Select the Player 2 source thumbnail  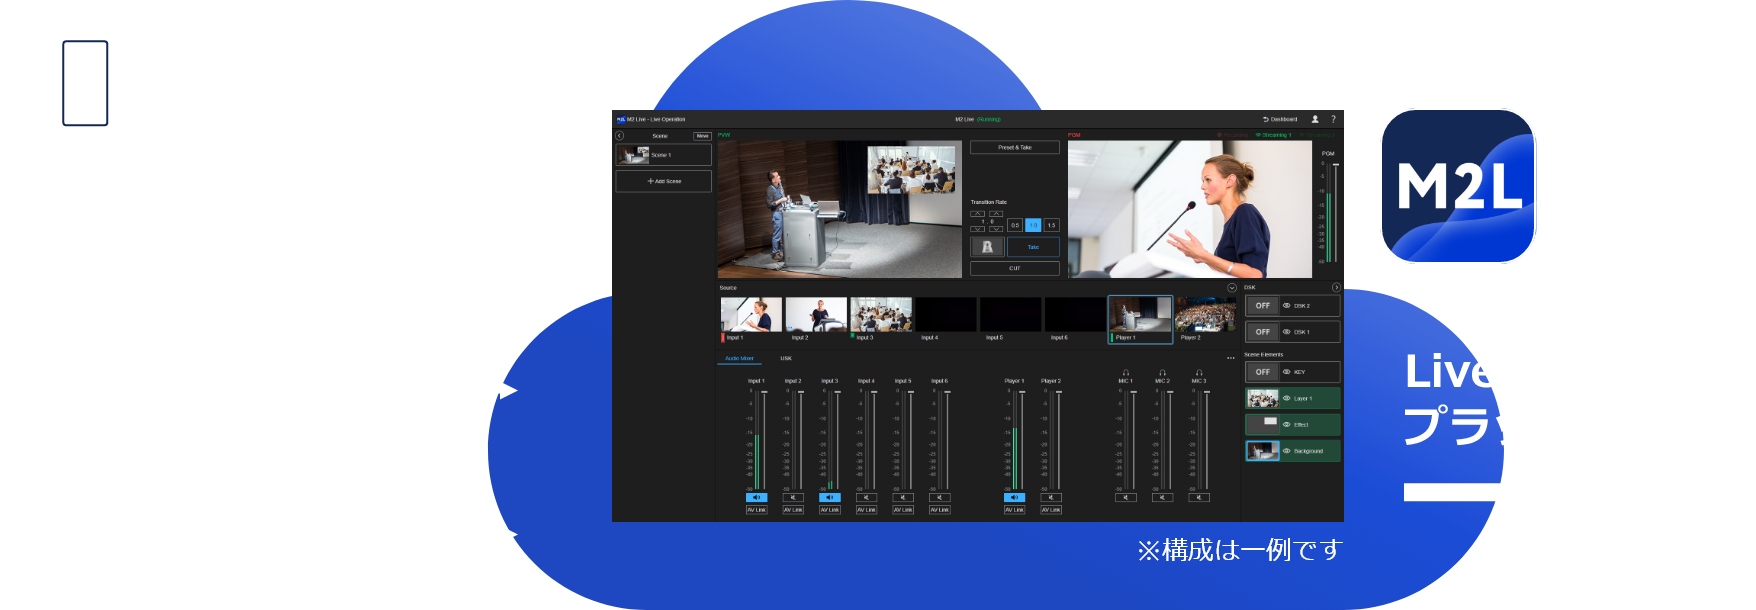point(1205,316)
